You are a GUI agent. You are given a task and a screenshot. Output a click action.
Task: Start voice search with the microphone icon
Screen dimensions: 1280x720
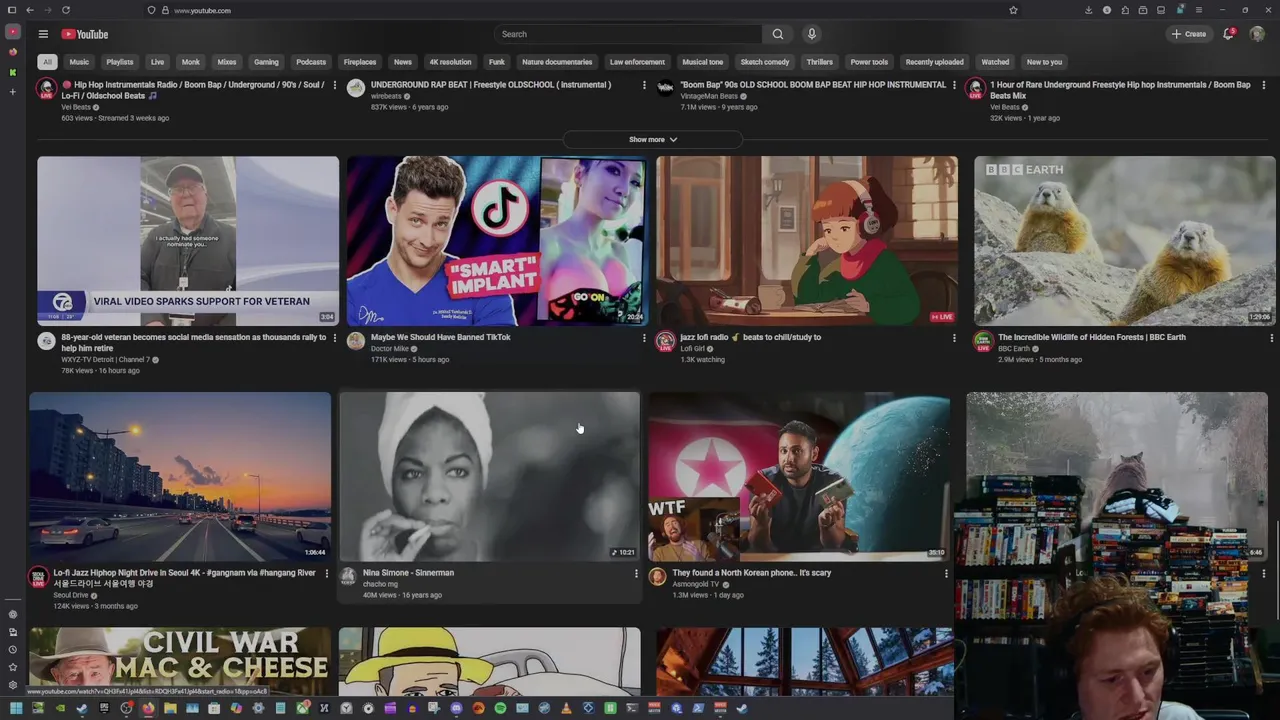tap(811, 34)
